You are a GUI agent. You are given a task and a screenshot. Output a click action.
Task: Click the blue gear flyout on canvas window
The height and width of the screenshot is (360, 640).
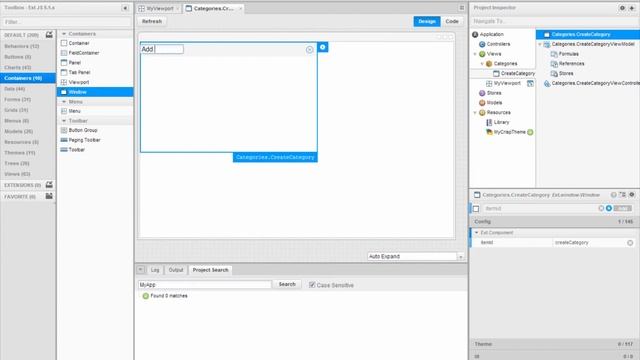(x=322, y=47)
